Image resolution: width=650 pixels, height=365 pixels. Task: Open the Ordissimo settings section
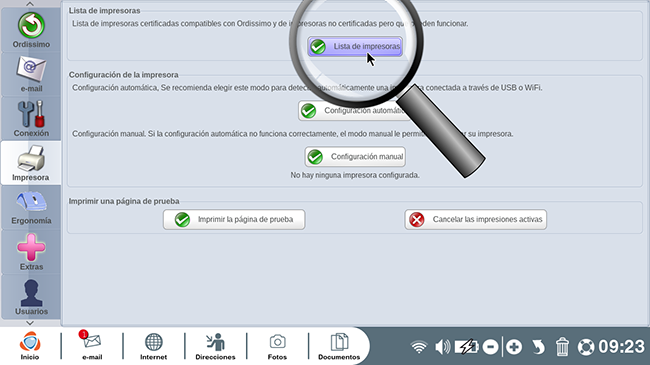[31, 31]
